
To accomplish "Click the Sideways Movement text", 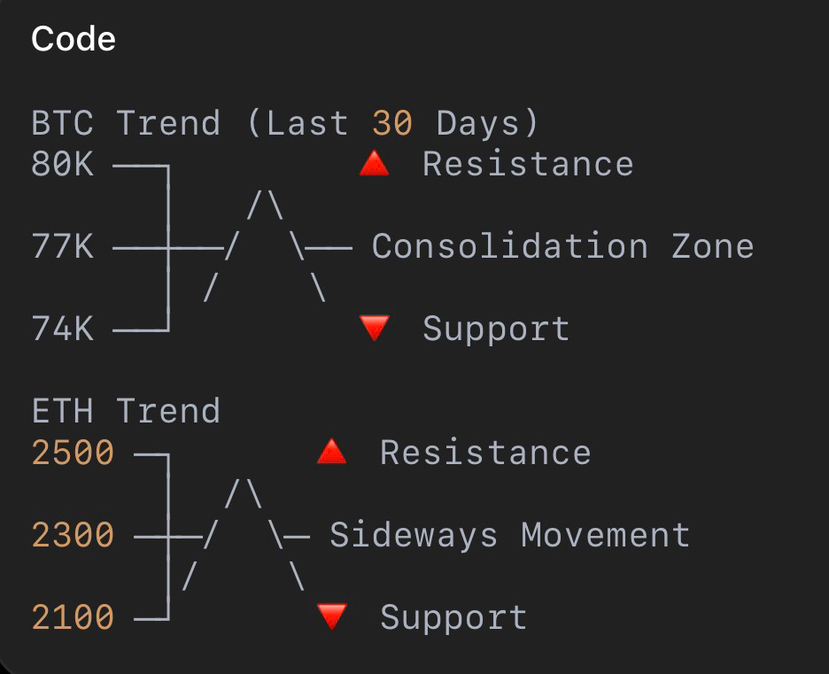I will (510, 535).
